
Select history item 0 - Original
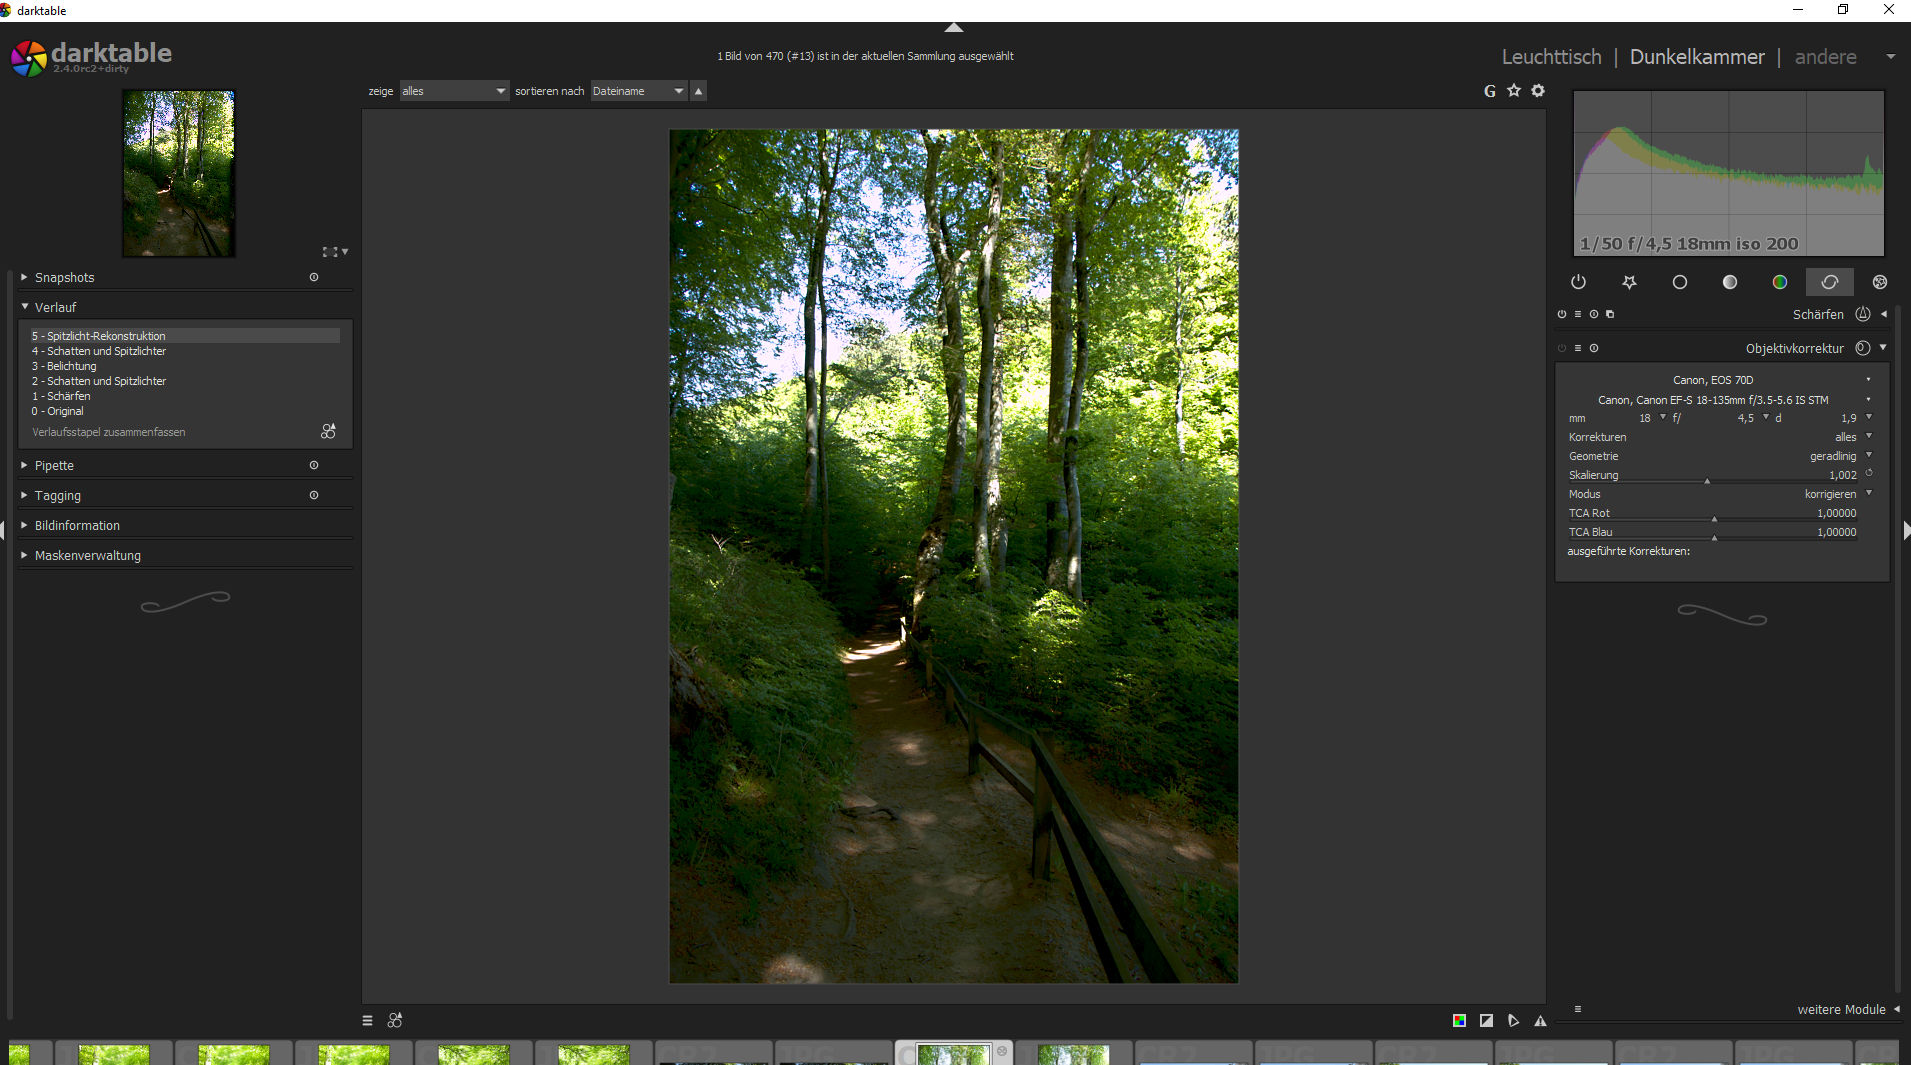pyautogui.click(x=185, y=411)
